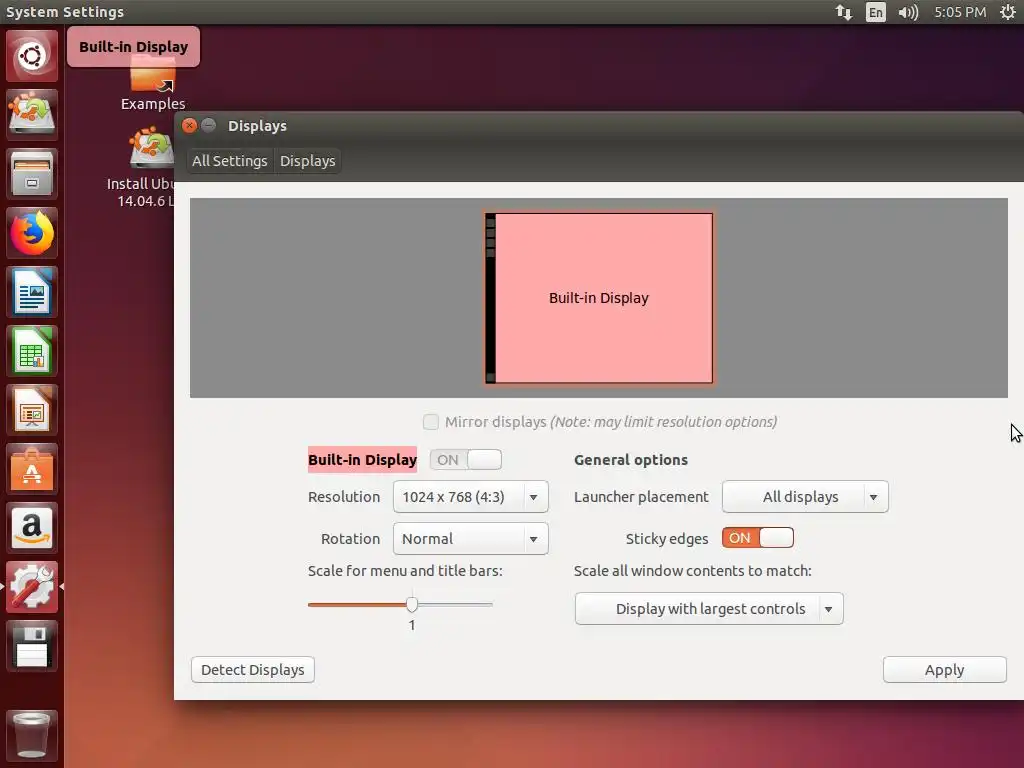Screen dimensions: 1024x768
Task: Open the Files manager in launcher
Action: [31, 174]
